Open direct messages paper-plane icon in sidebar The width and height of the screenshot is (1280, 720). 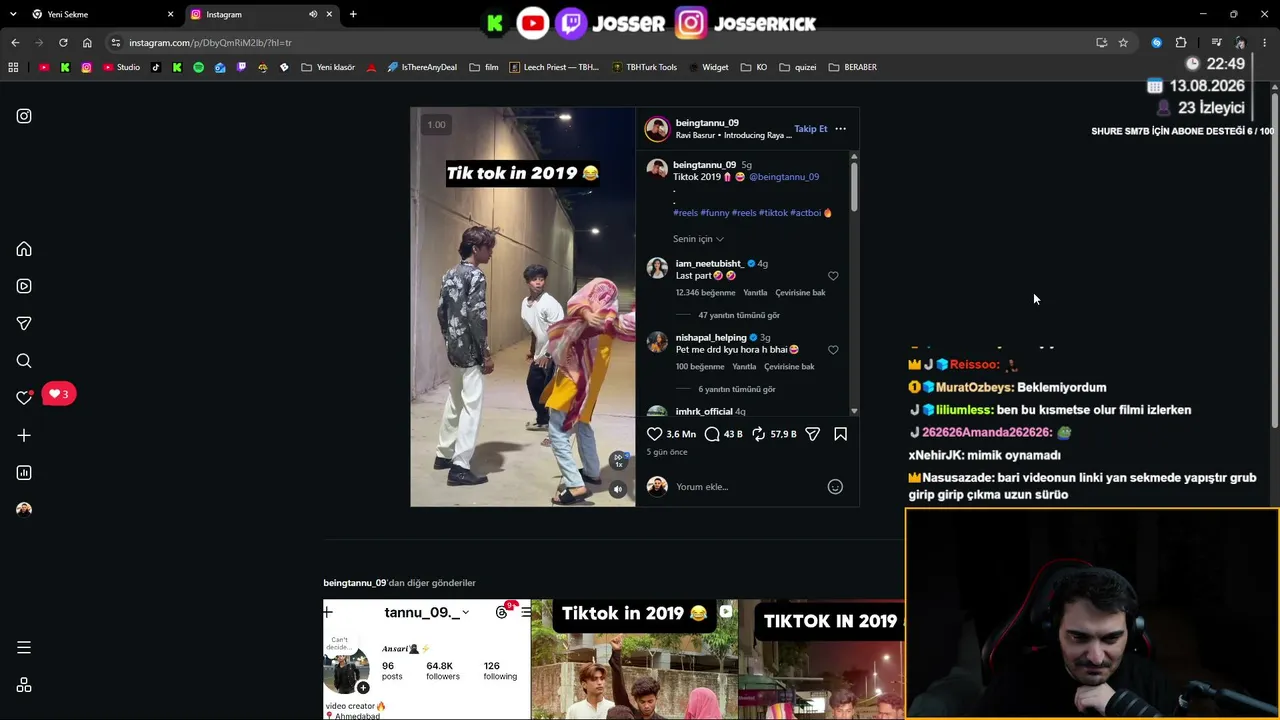24,323
